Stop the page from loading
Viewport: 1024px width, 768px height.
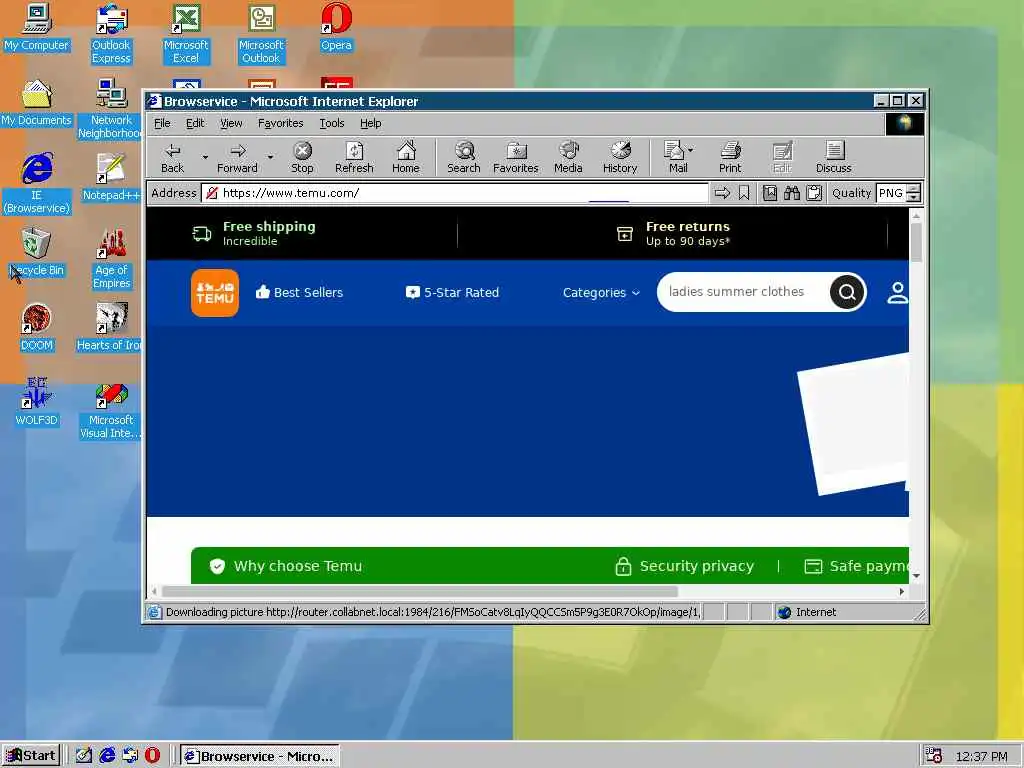[302, 157]
